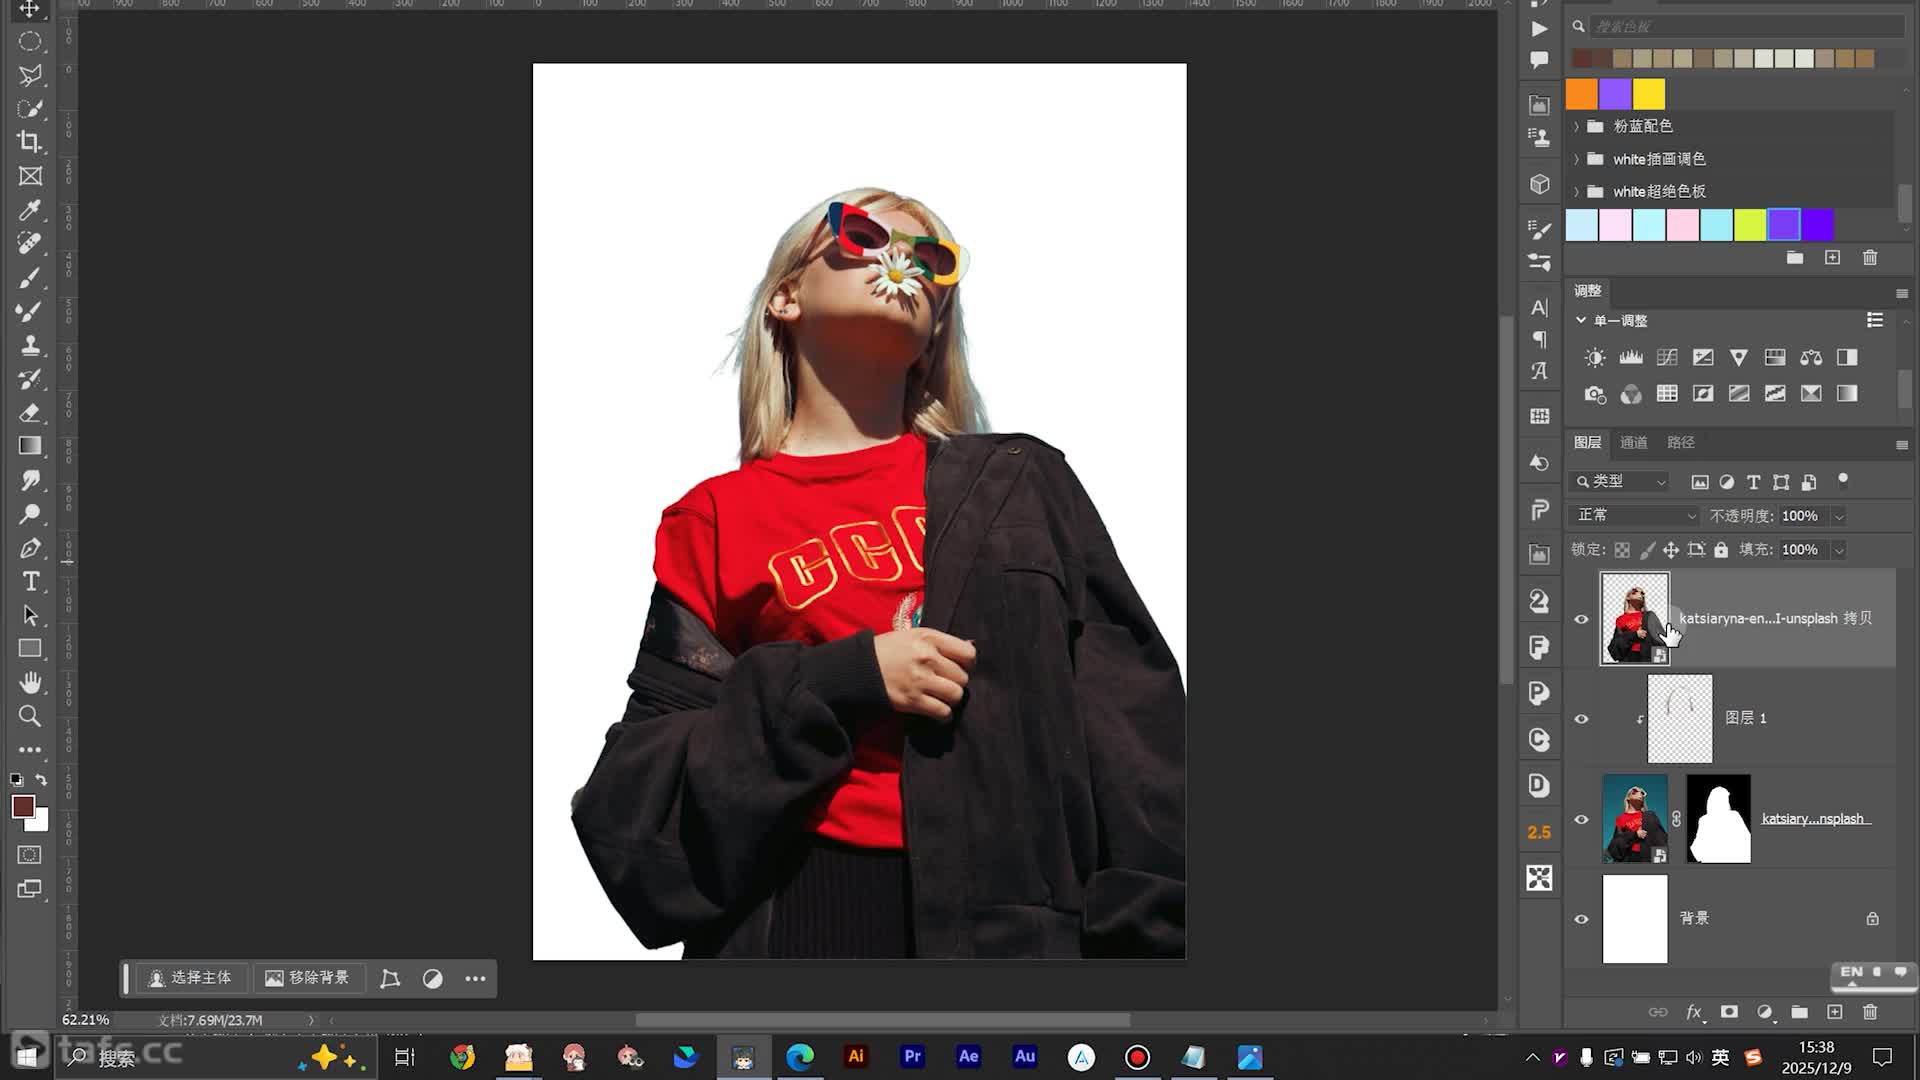The image size is (1920, 1080).
Task: Delete layer trash icon in Layers panel
Action: (1870, 1012)
